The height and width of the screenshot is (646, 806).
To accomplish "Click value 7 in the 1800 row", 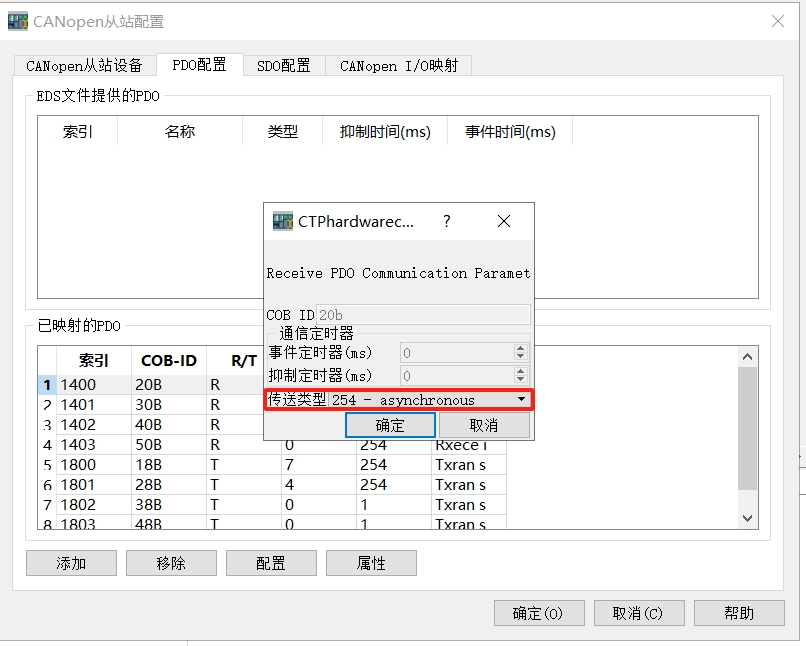I will (319, 465).
